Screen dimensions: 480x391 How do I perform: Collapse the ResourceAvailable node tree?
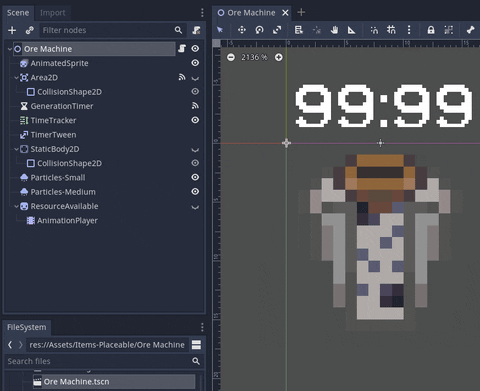(x=16, y=206)
